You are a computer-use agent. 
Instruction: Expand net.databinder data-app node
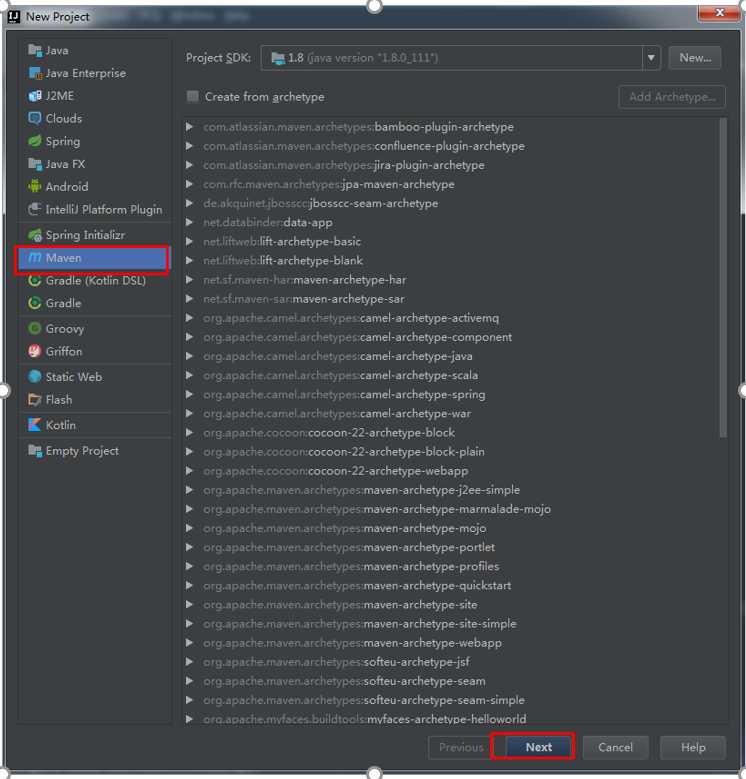pyautogui.click(x=189, y=223)
